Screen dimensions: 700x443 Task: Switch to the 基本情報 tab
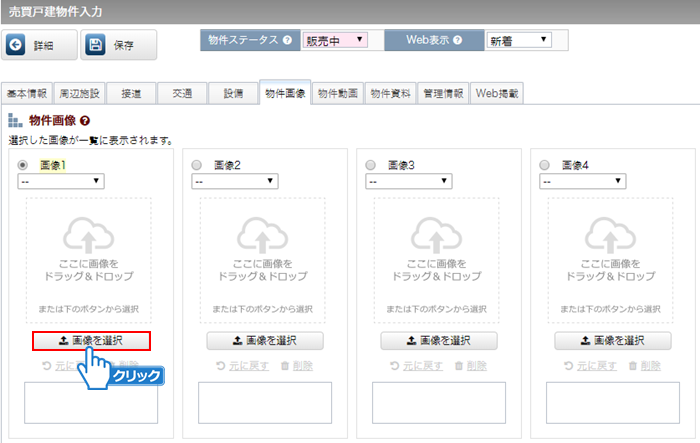click(x=26, y=93)
